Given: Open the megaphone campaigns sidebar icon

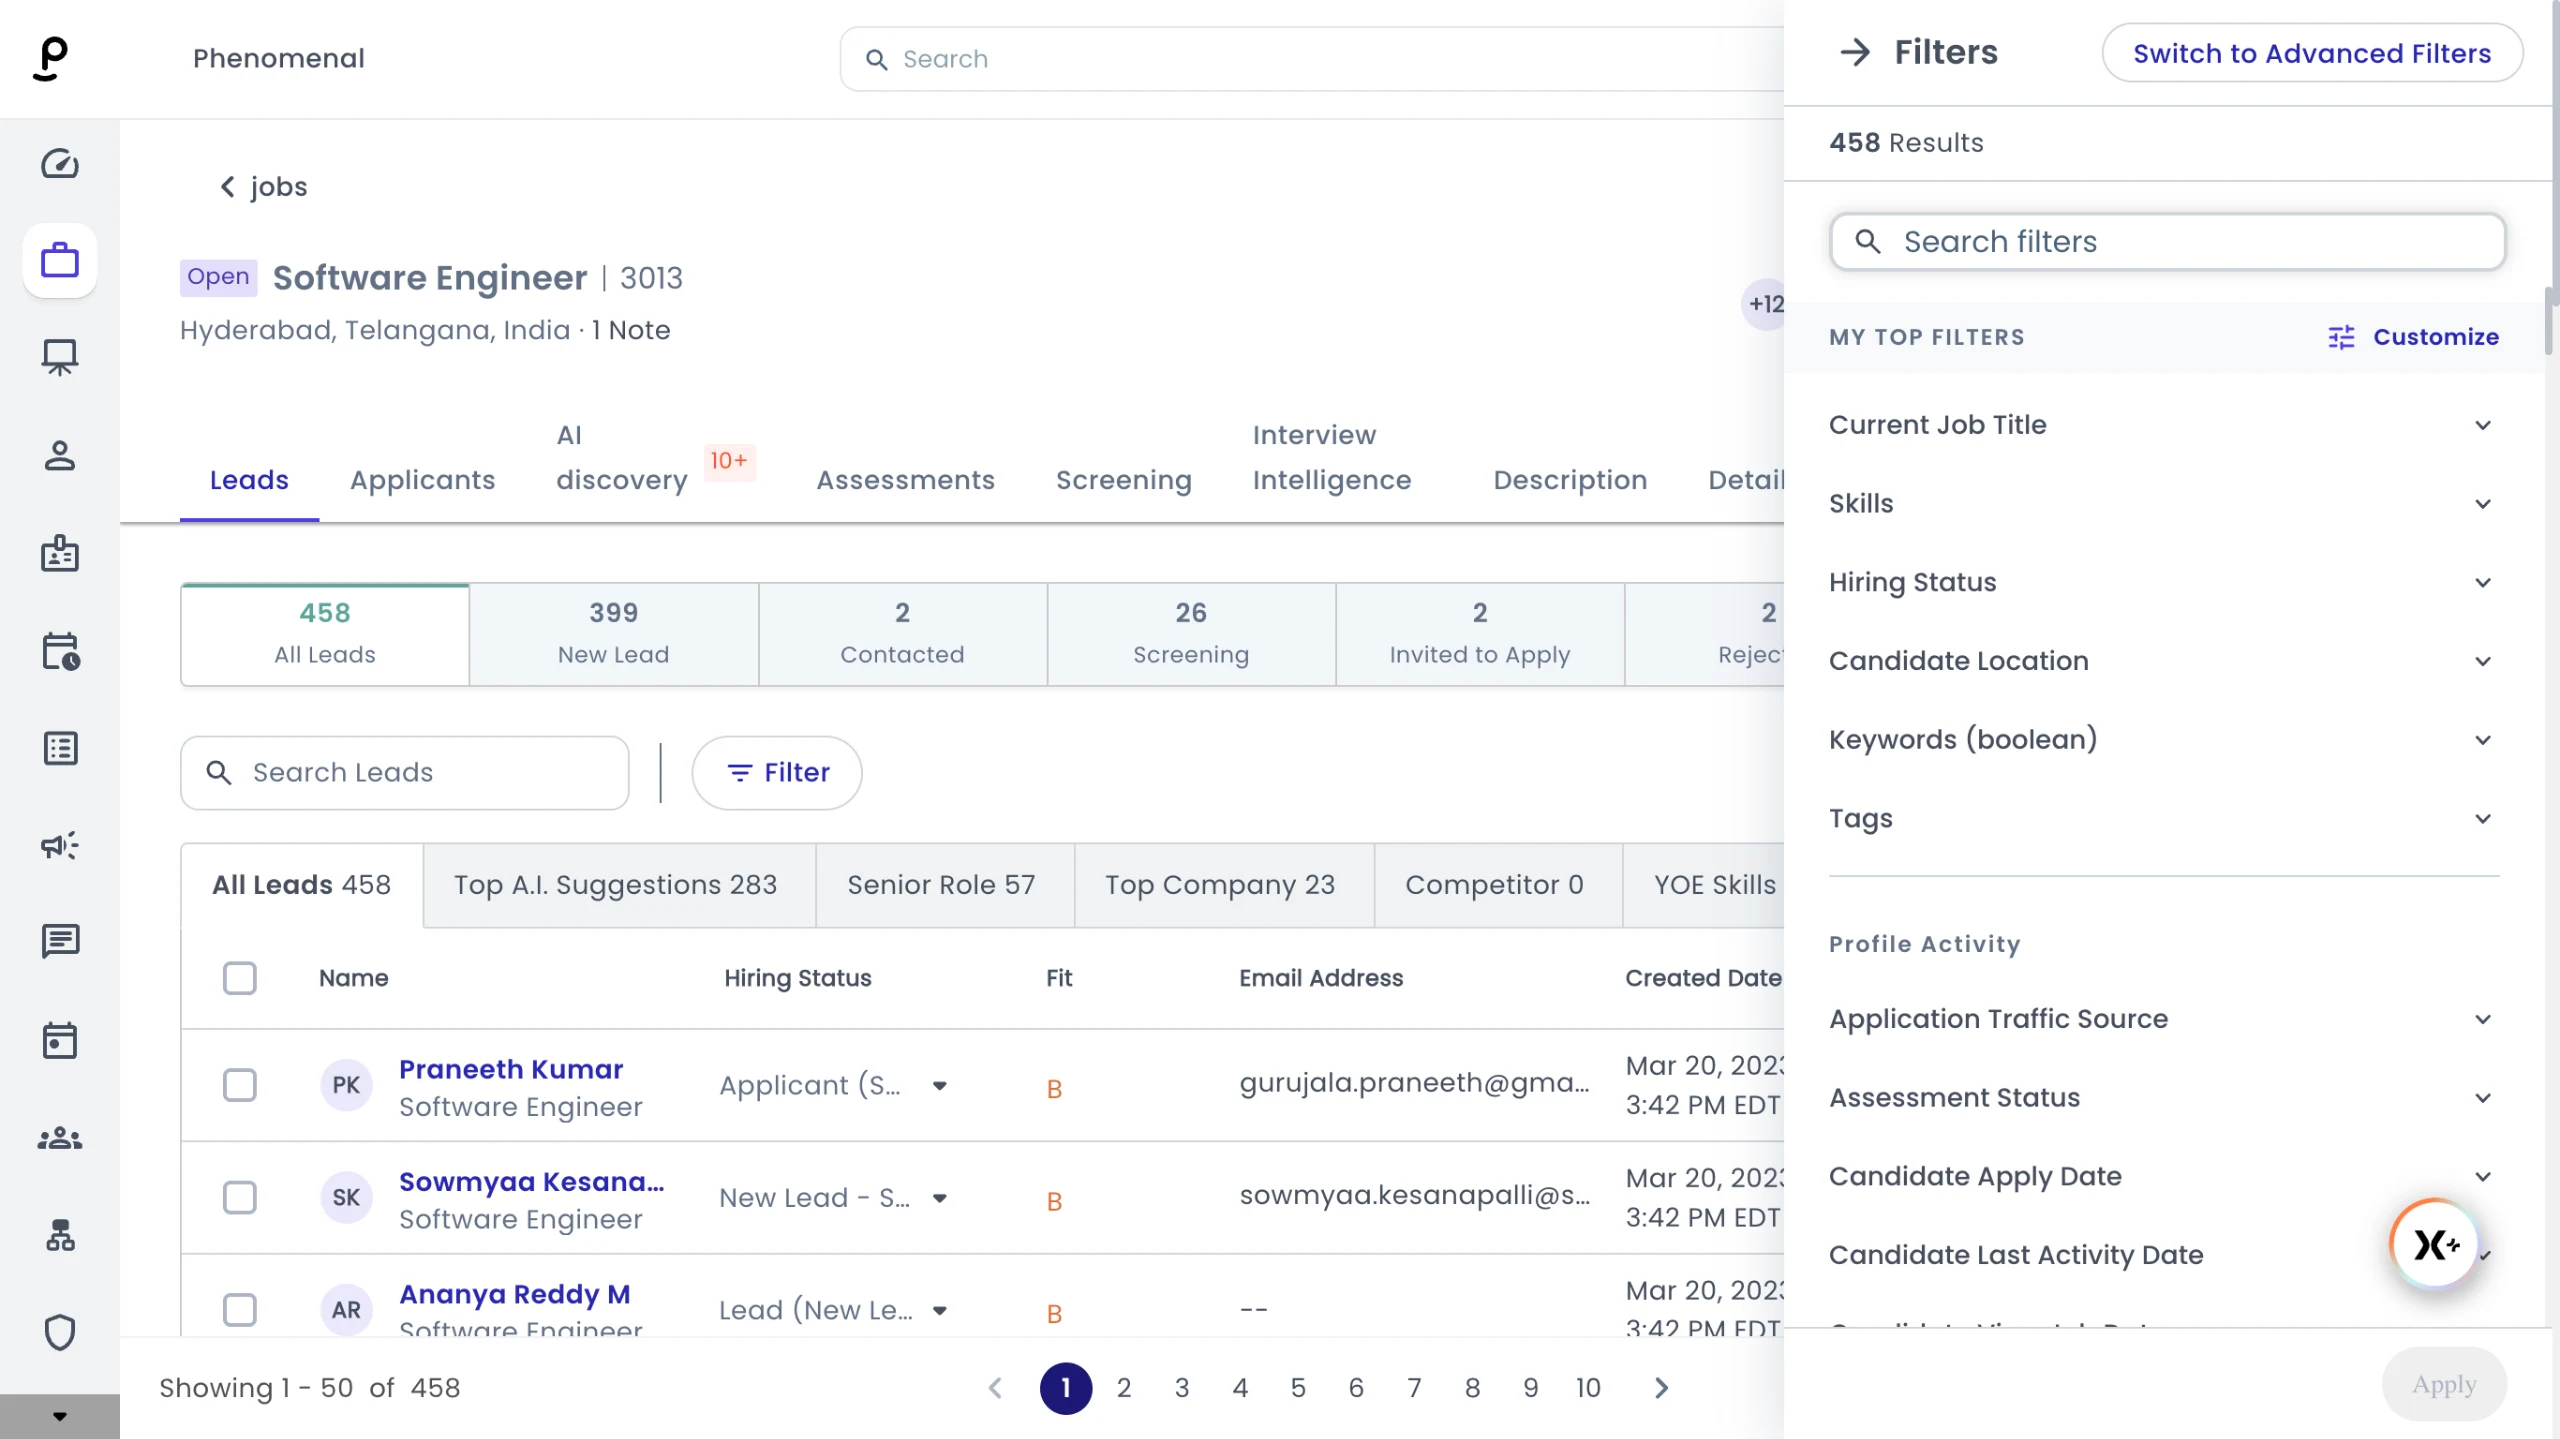Looking at the screenshot, I should [x=60, y=846].
